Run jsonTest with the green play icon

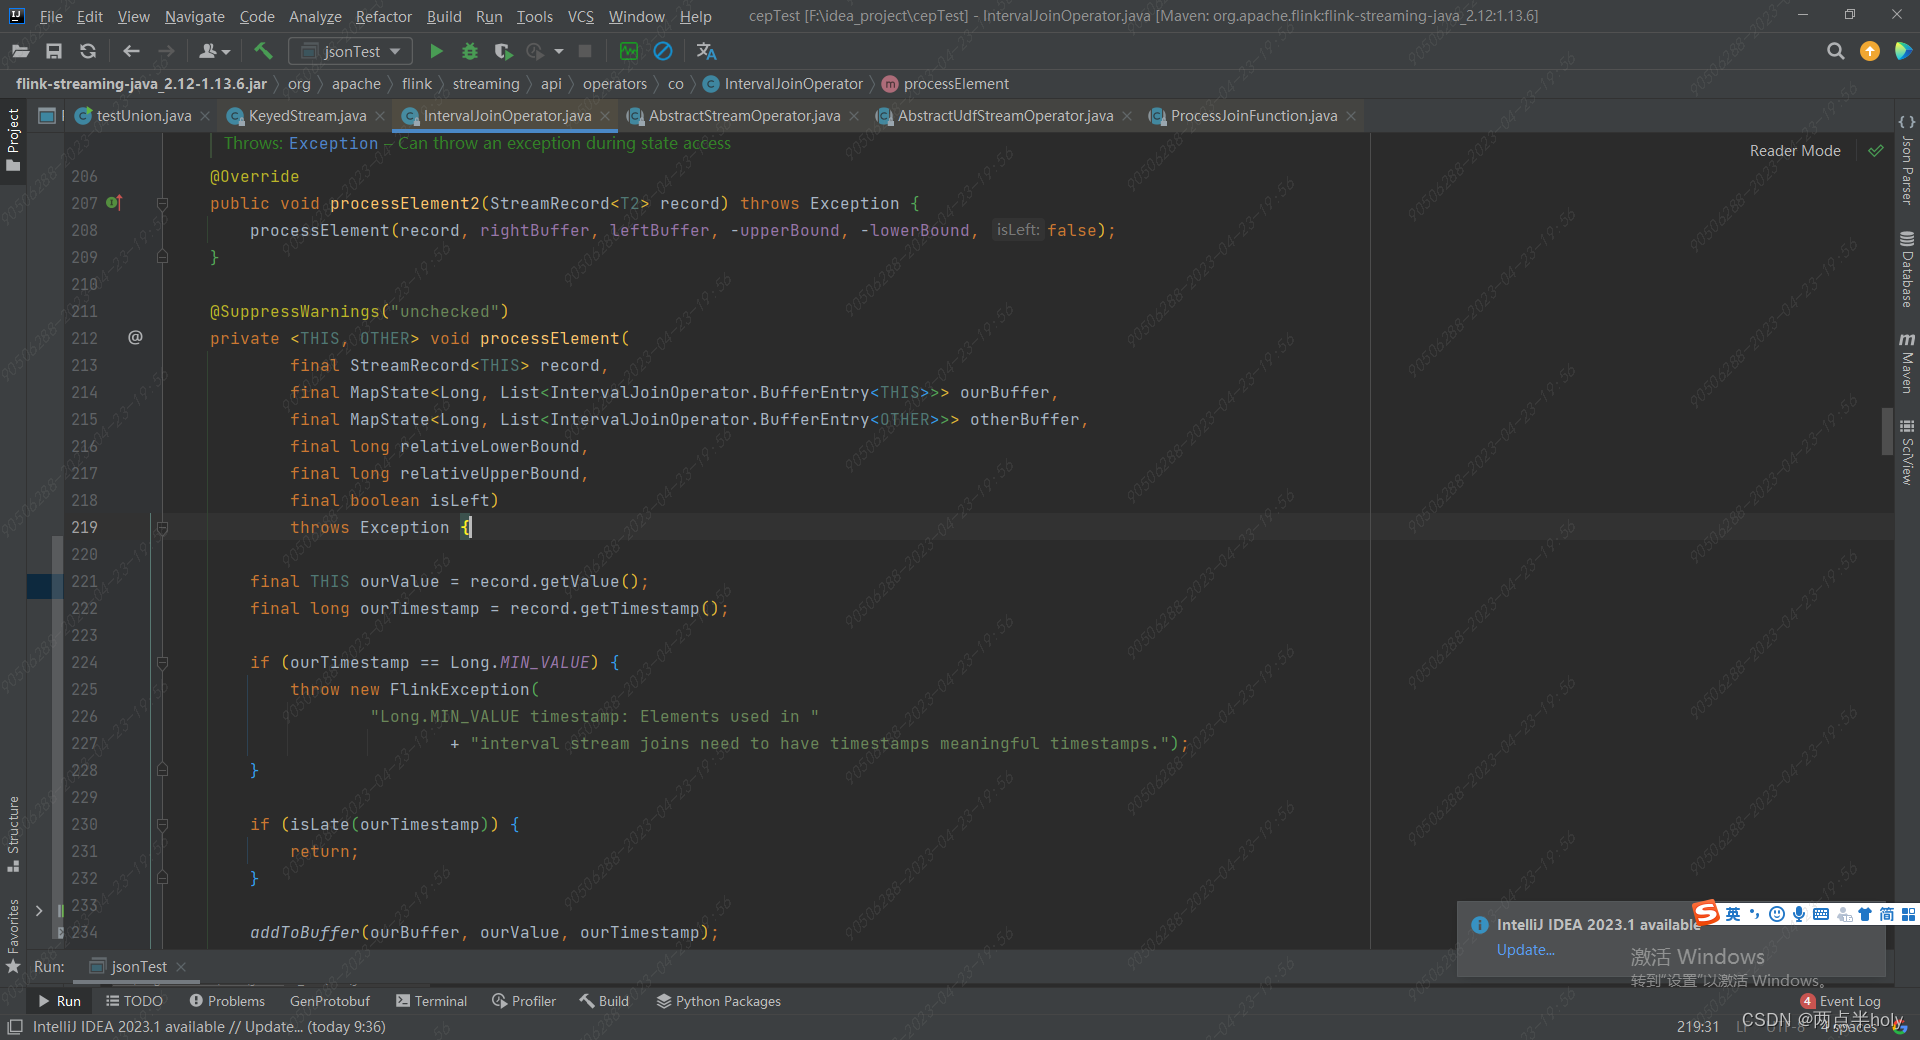(x=436, y=51)
